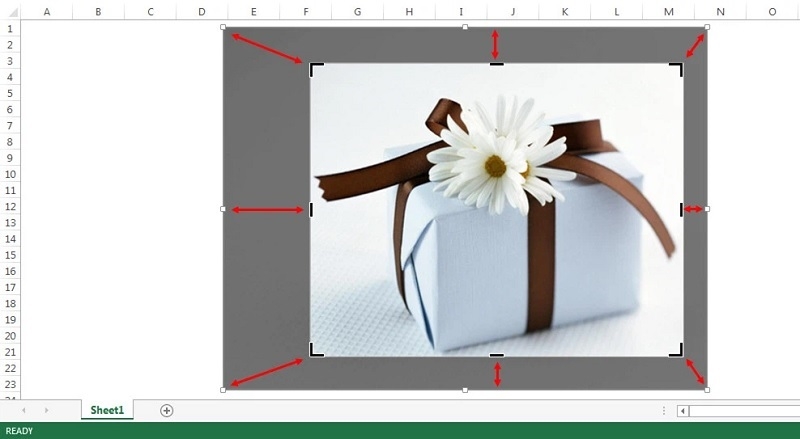Viewport: 800px width, 439px height.
Task: Click horizontal scrollbar left arrow
Action: (683, 410)
